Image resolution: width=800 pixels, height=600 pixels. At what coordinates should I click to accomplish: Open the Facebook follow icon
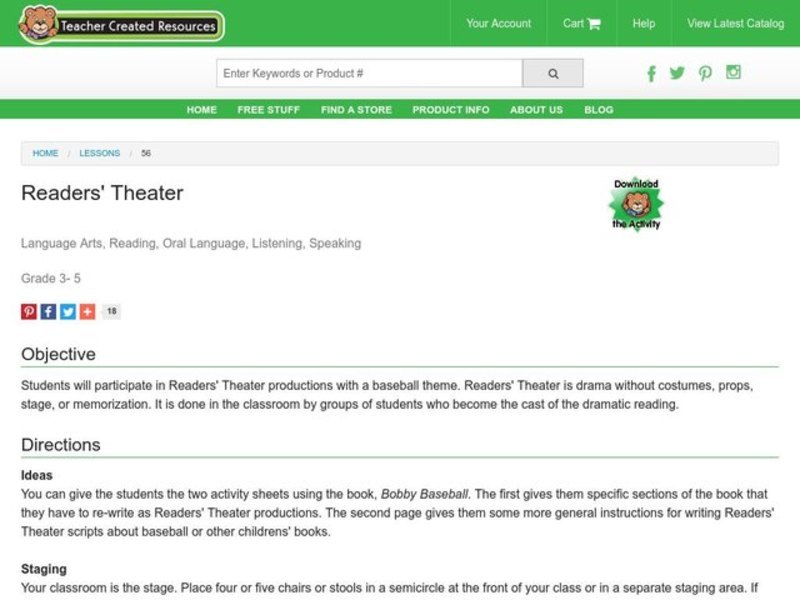point(651,73)
